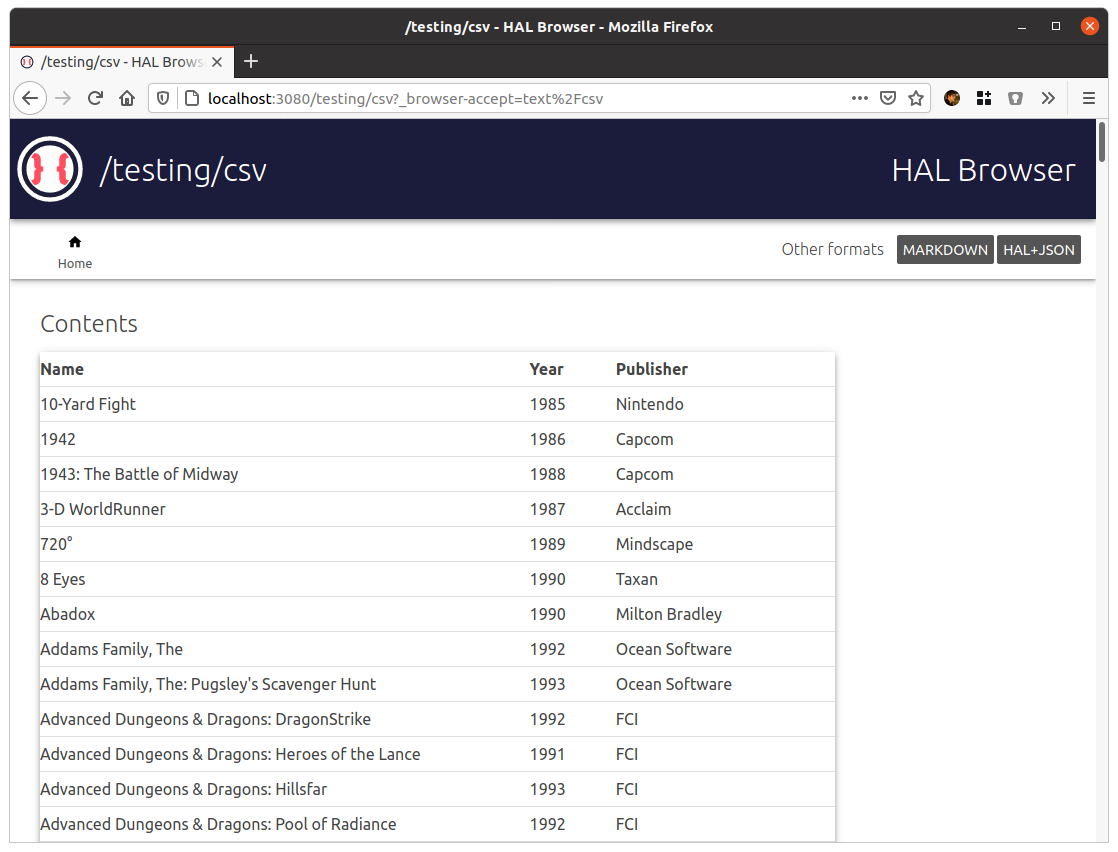
Task: Reload the page with the refresh icon
Action: coord(96,98)
